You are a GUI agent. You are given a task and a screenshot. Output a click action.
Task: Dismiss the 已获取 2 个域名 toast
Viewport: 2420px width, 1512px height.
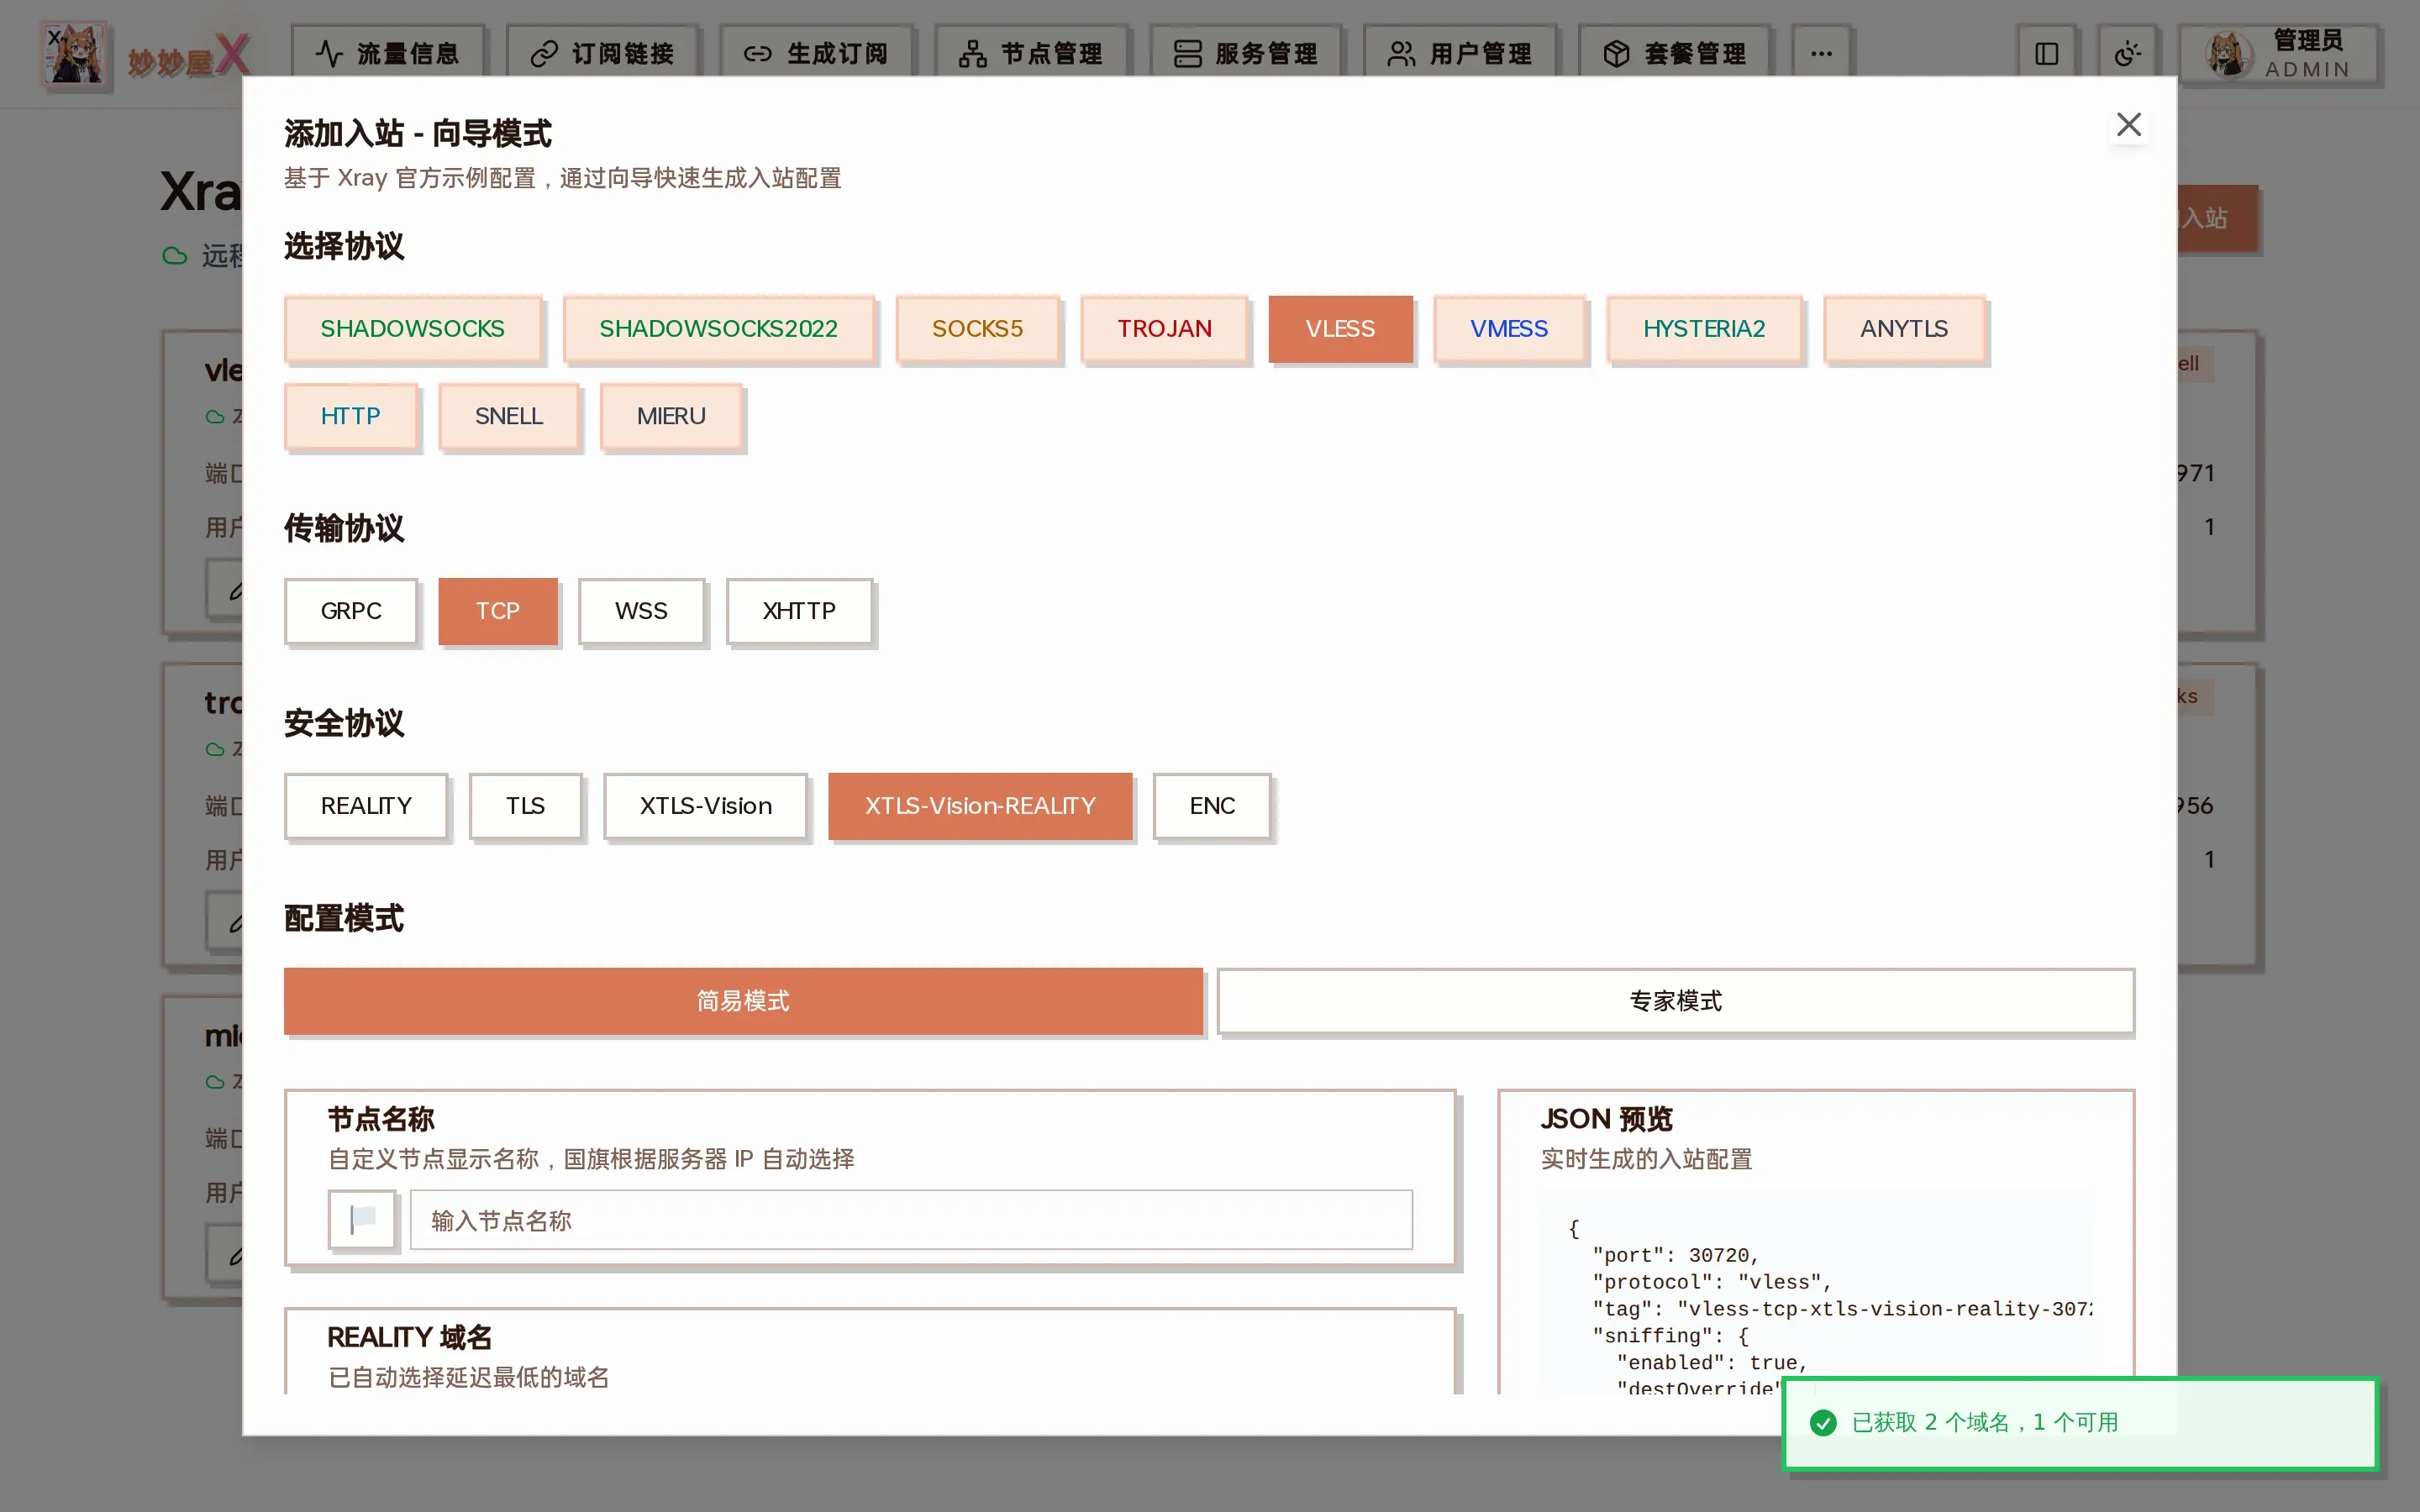(2080, 1423)
